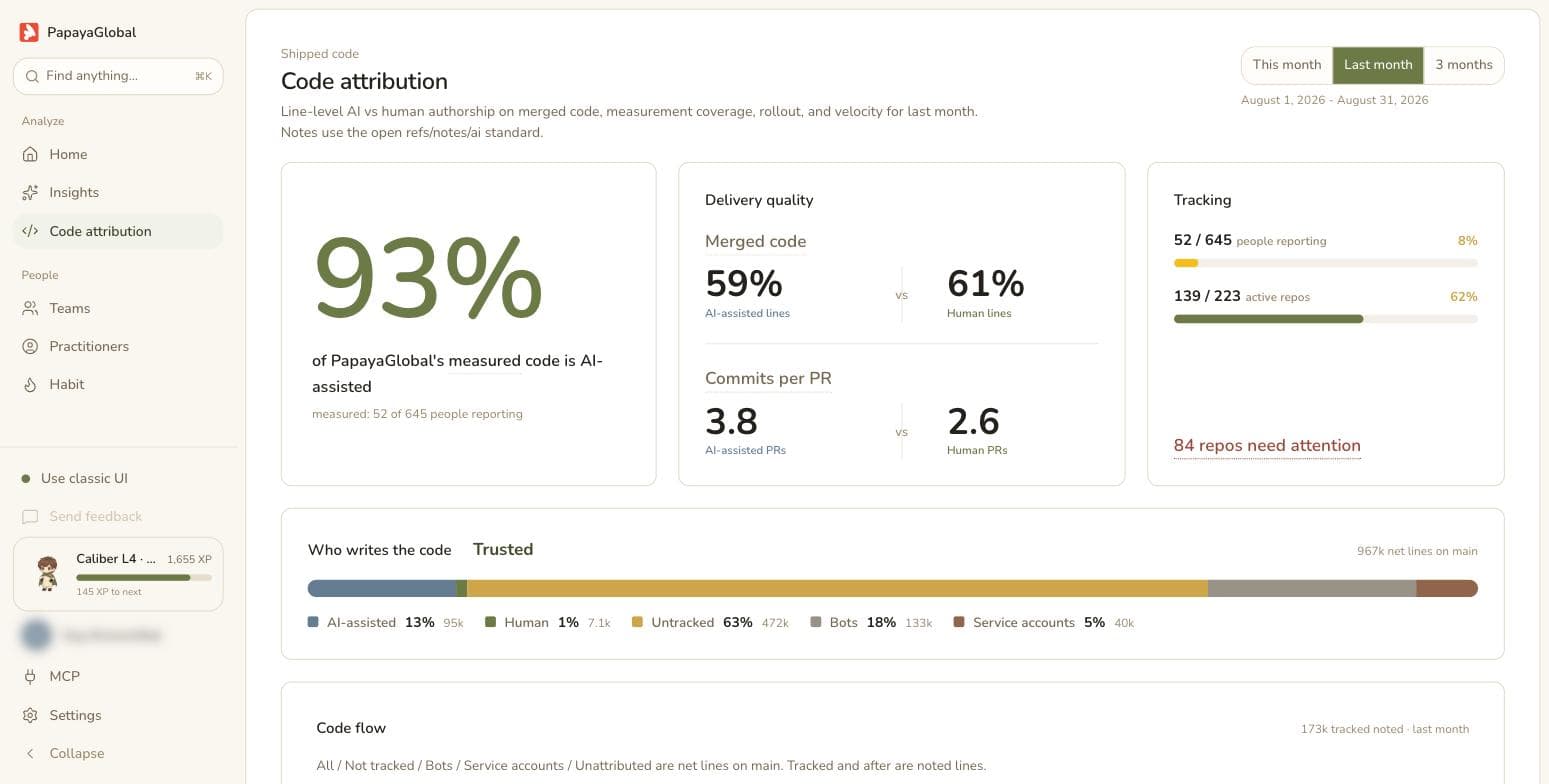The height and width of the screenshot is (784, 1549).
Task: Open MCP settings
Action: [x=118, y=676]
